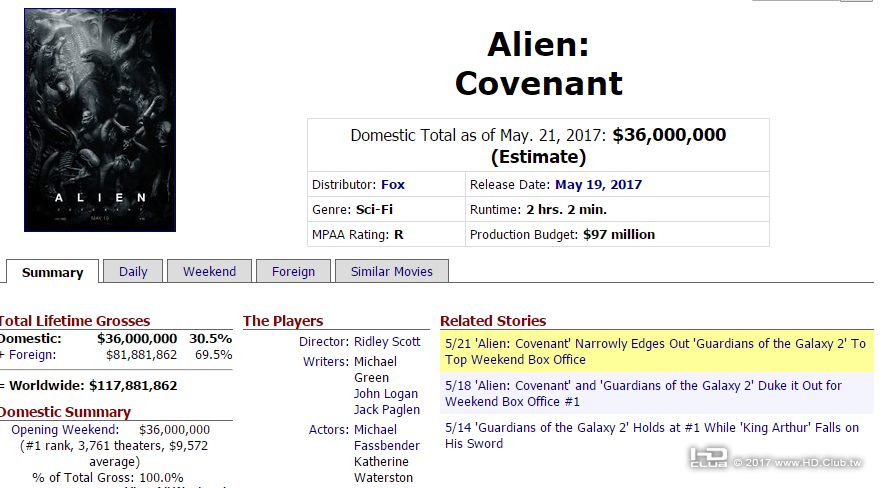Click the Production Budget $97 million cell

click(x=617, y=234)
